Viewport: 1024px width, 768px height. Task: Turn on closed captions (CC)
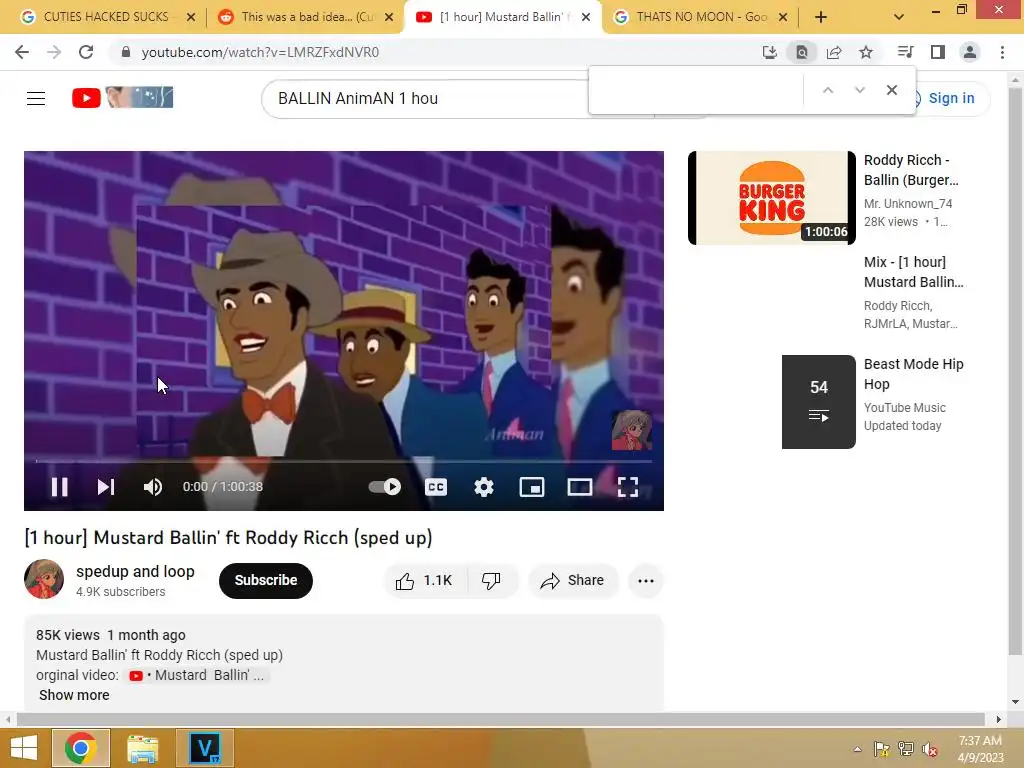point(436,487)
